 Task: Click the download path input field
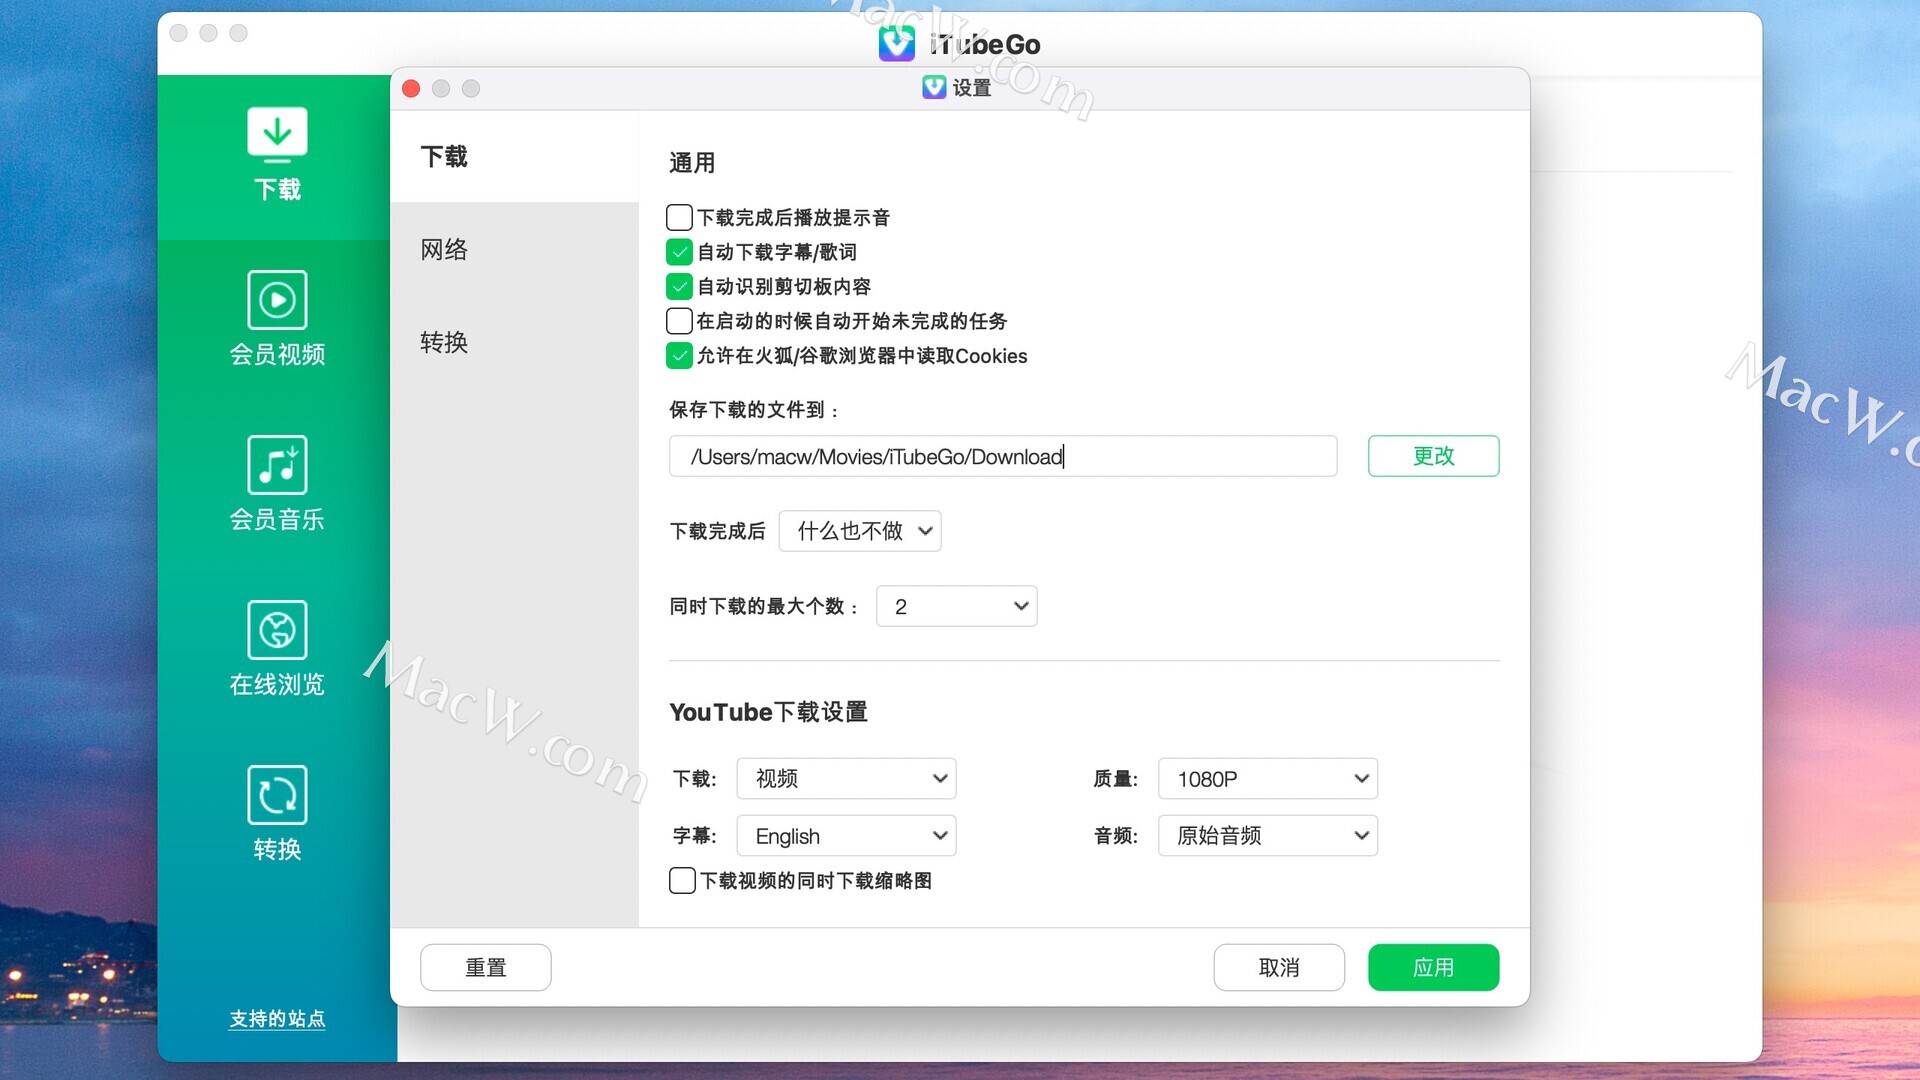pyautogui.click(x=1003, y=456)
